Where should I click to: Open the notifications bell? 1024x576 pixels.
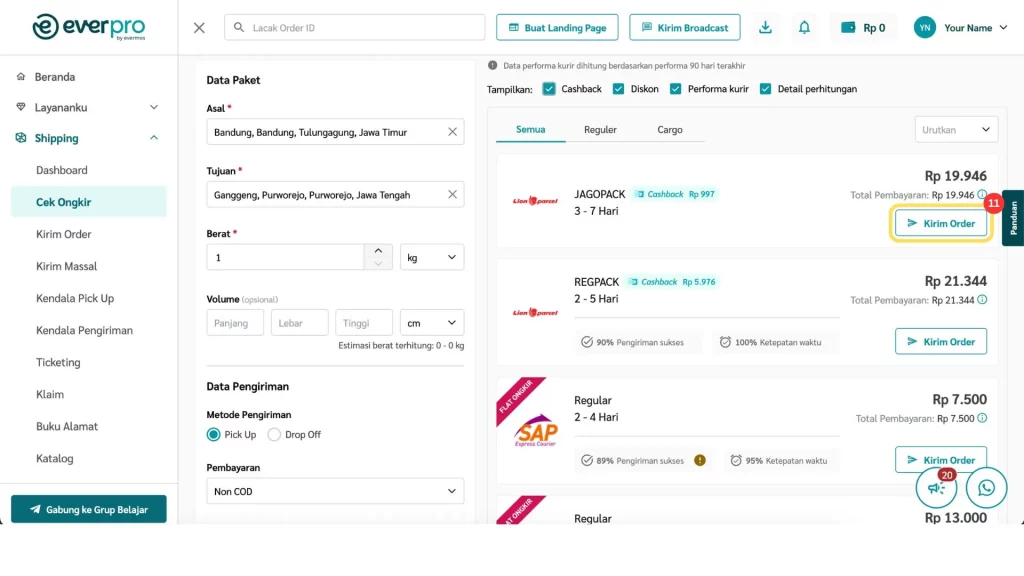(x=804, y=28)
